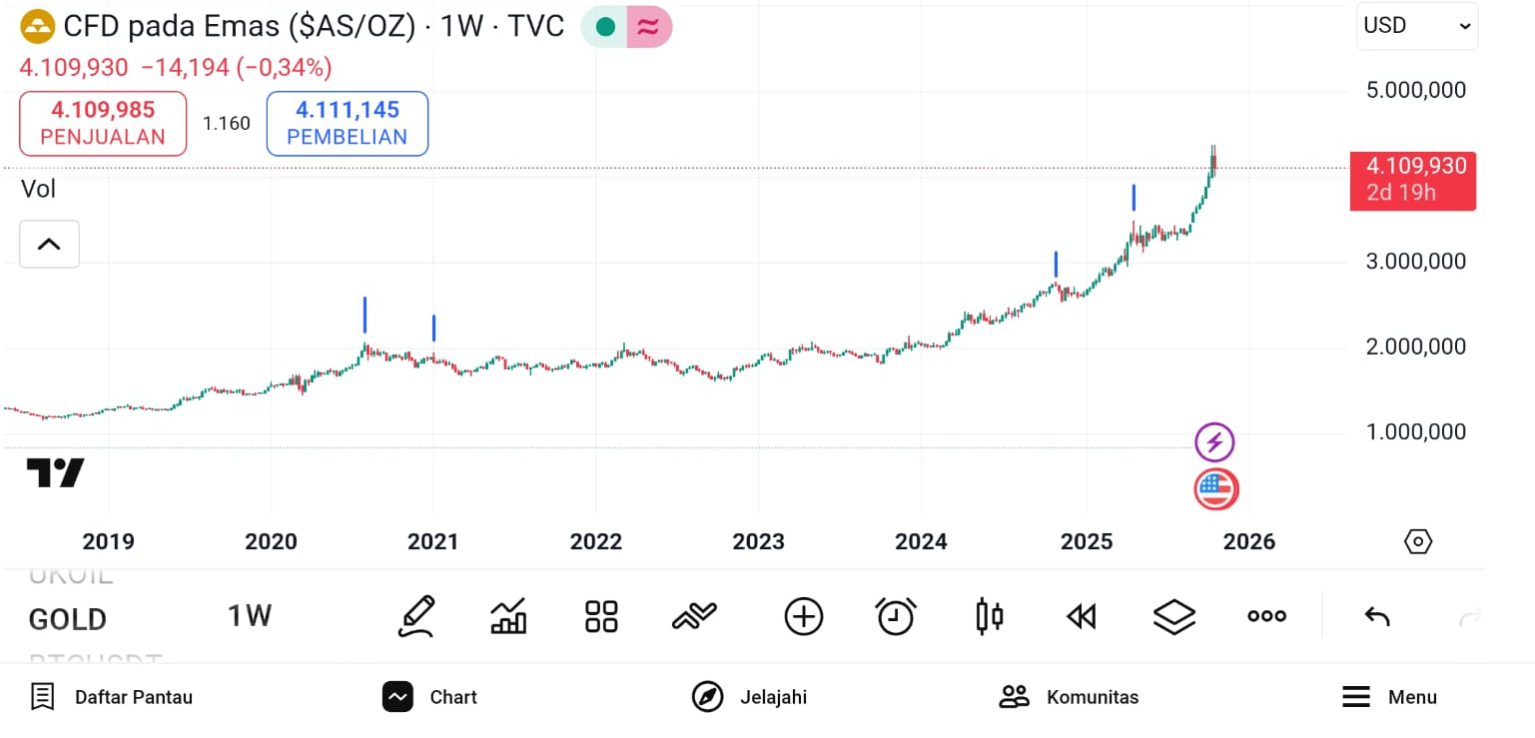Screen dimensions: 1535x738
Task: Open the indicators chart icon
Action: pyautogui.click(x=509, y=616)
